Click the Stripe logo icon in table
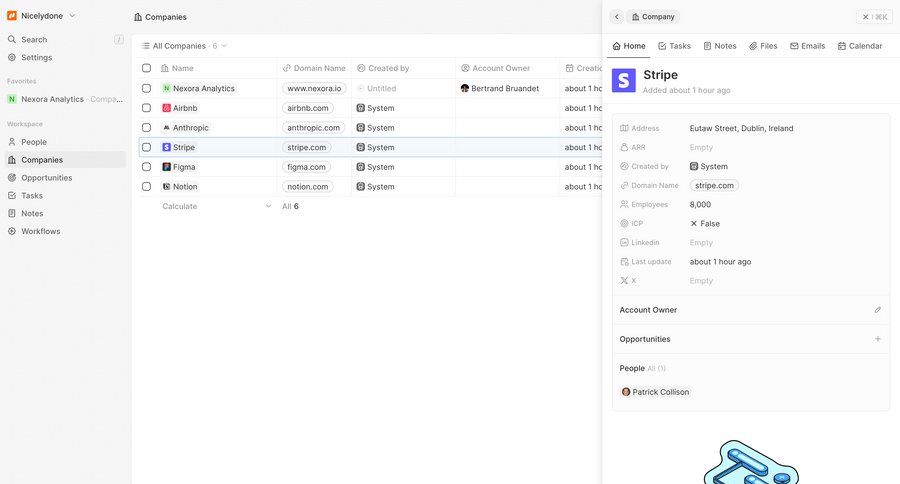 pyautogui.click(x=166, y=147)
